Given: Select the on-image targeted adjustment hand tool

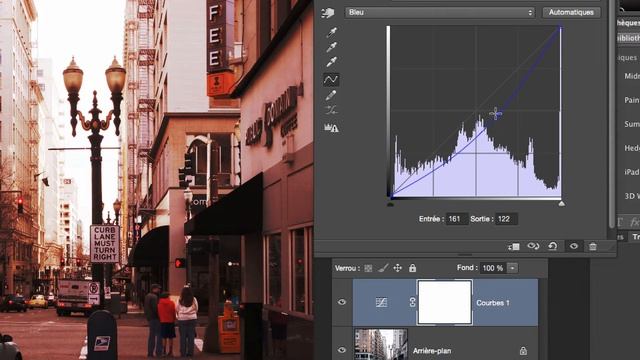Looking at the screenshot, I should click(328, 13).
